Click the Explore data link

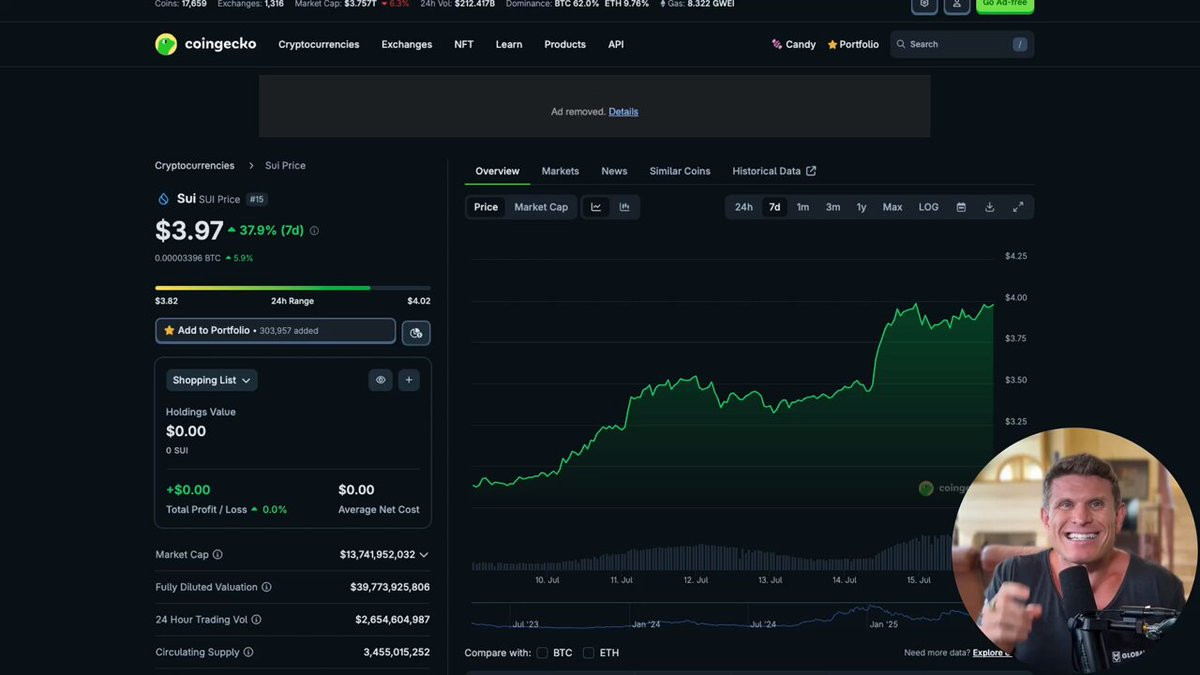992,653
